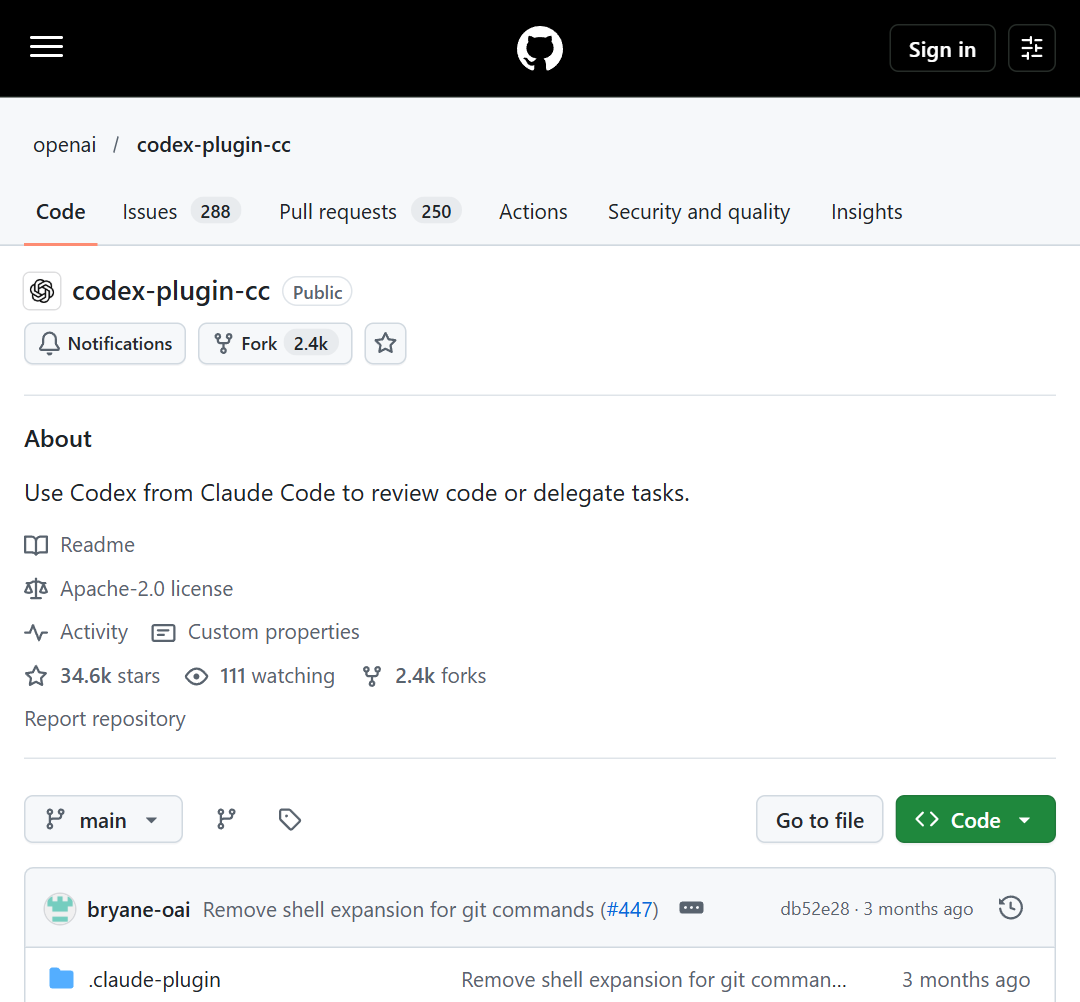Click Go to file button

(820, 819)
